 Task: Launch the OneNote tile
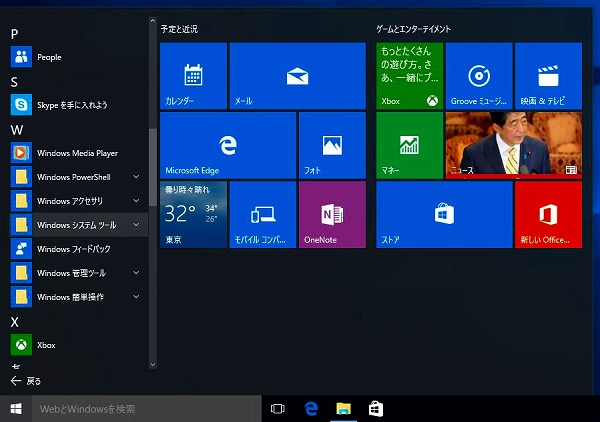tap(332, 215)
